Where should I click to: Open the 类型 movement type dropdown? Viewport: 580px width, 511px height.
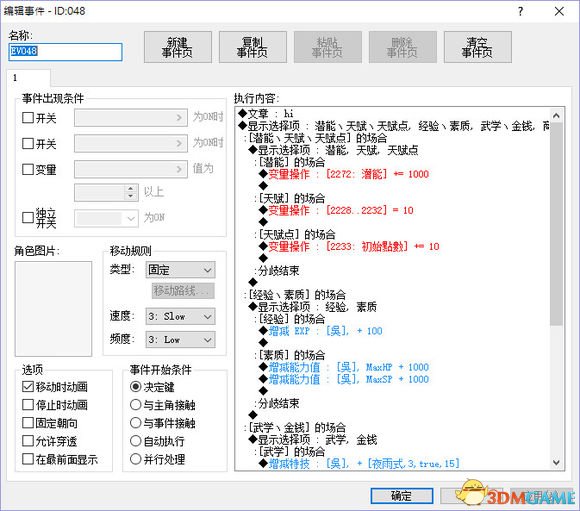pyautogui.click(x=181, y=270)
